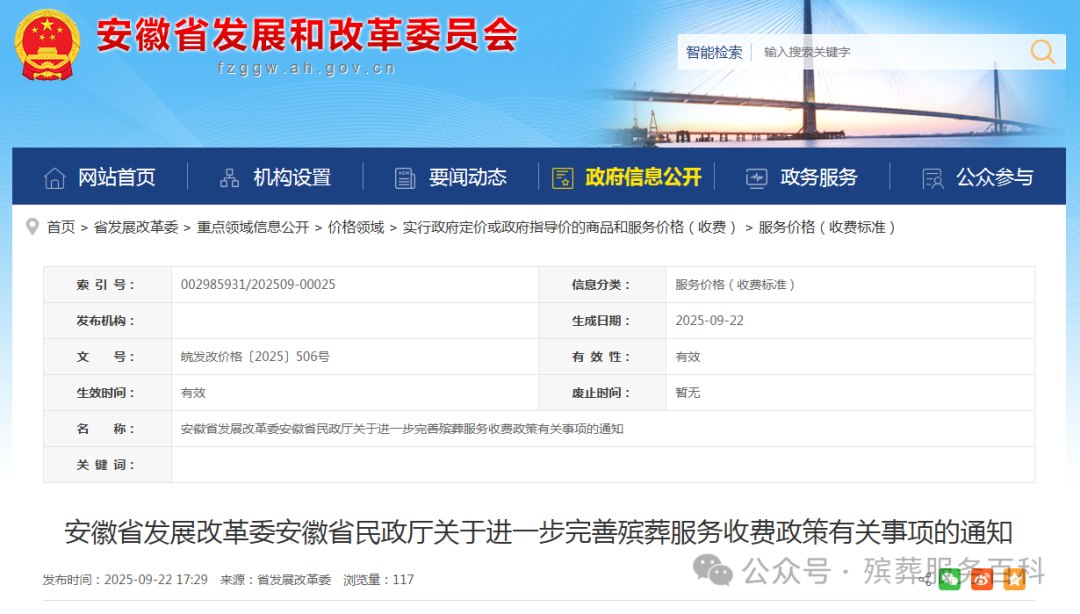Share the page to Sina Weibo
Image resolution: width=1080 pixels, height=614 pixels.
coord(982,579)
